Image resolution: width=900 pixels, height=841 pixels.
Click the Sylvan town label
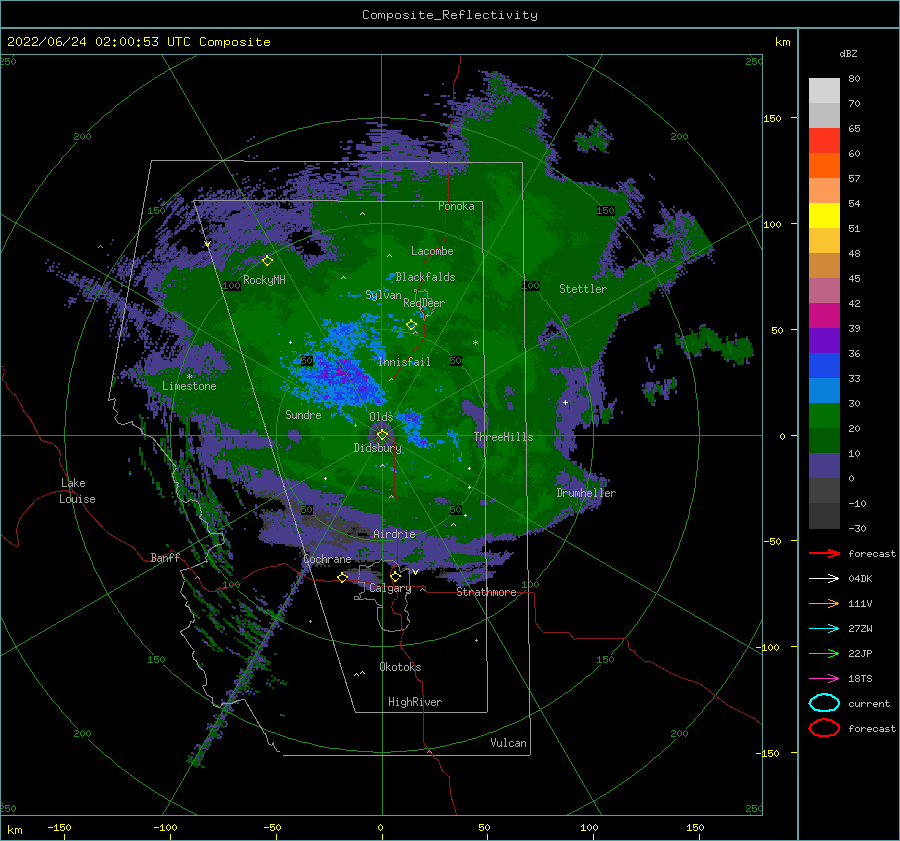point(383,295)
